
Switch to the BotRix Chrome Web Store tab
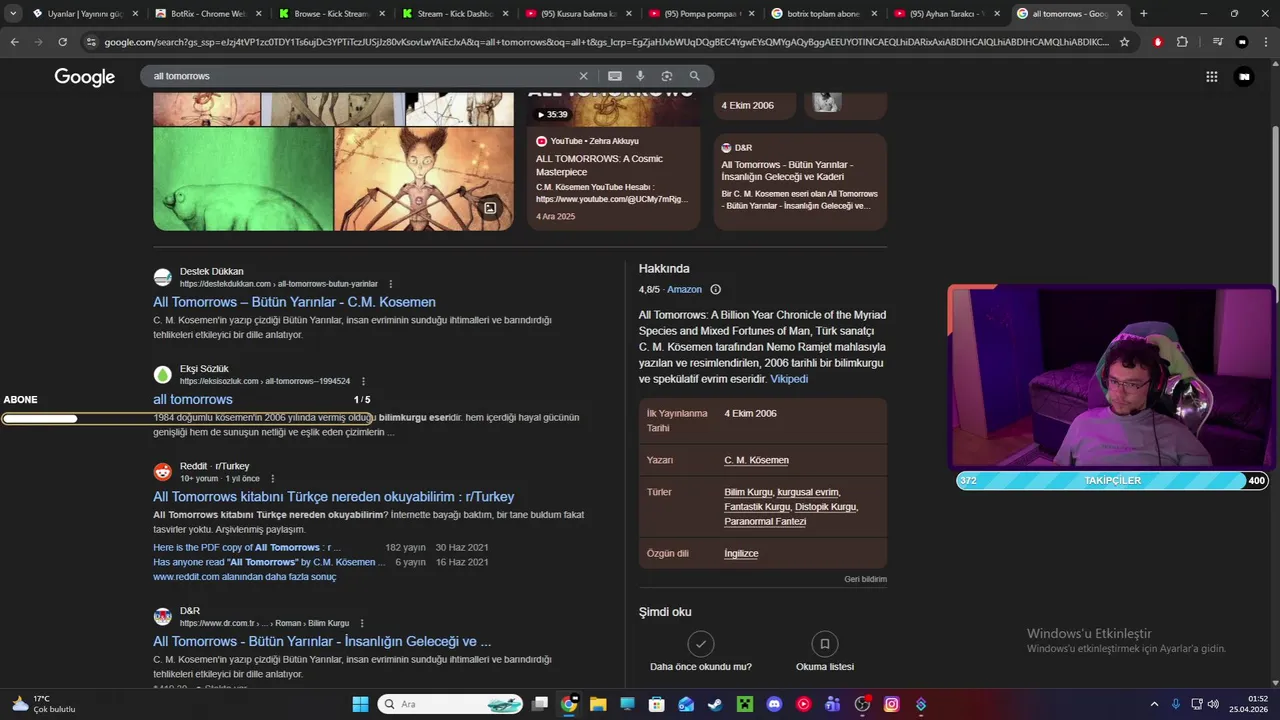208,14
